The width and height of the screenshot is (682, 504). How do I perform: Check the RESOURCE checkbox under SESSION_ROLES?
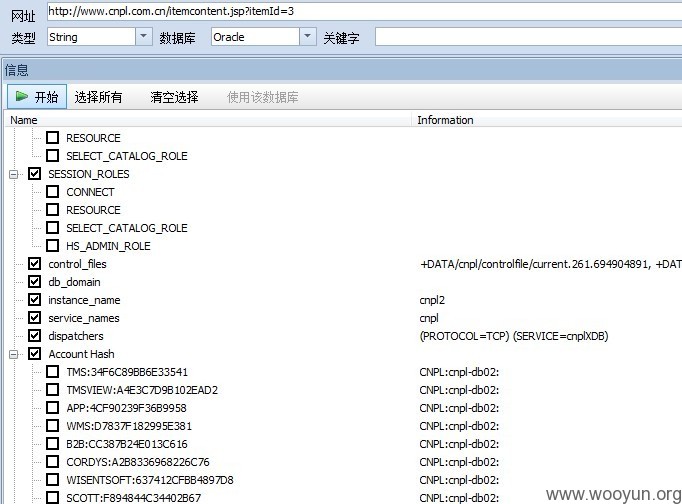[x=52, y=210]
